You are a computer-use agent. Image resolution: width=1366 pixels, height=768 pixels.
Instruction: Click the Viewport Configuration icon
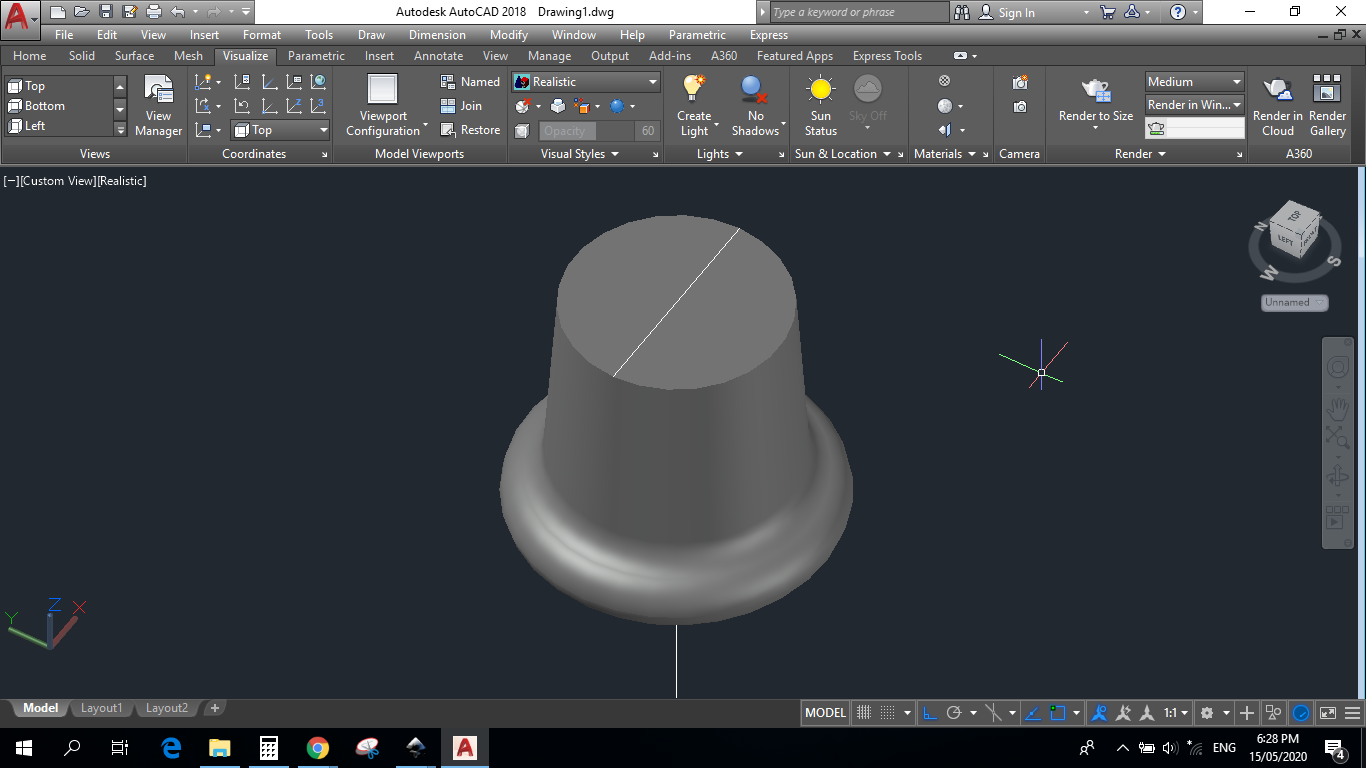pyautogui.click(x=383, y=89)
